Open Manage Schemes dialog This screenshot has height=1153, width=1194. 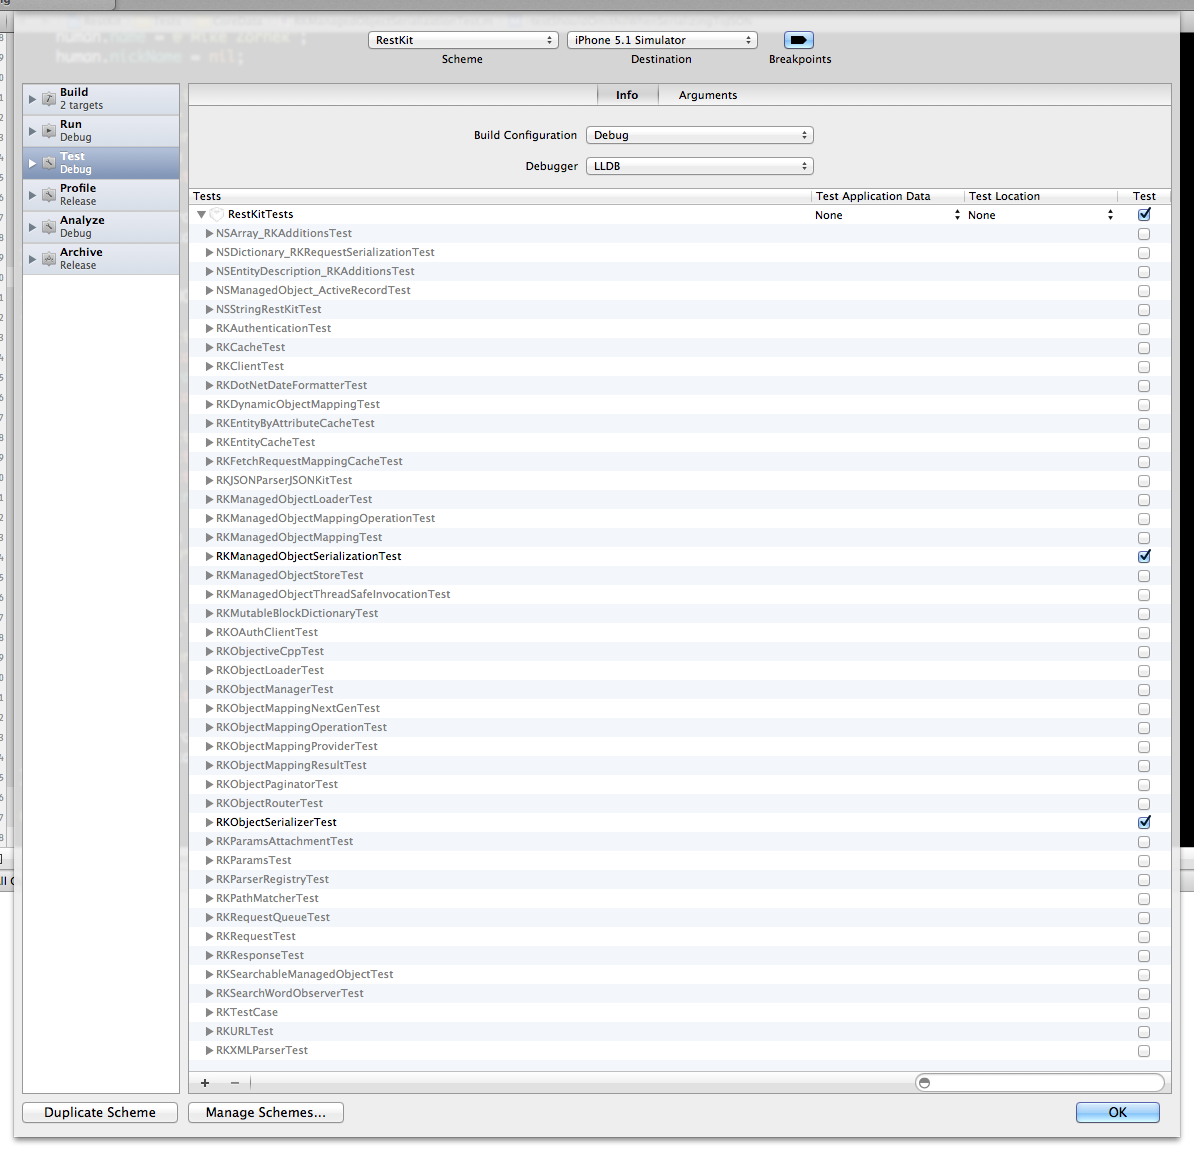pyautogui.click(x=266, y=1113)
